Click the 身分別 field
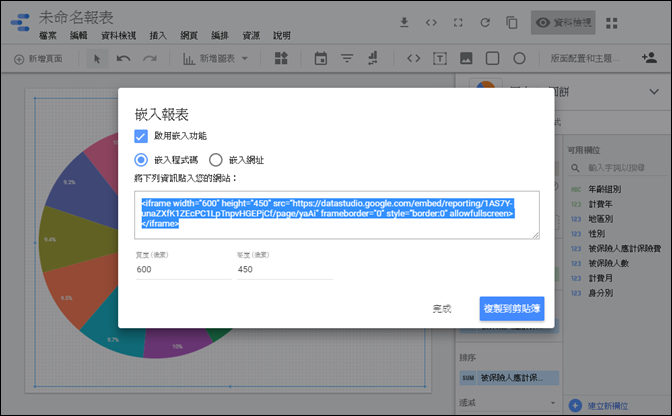 click(x=600, y=293)
